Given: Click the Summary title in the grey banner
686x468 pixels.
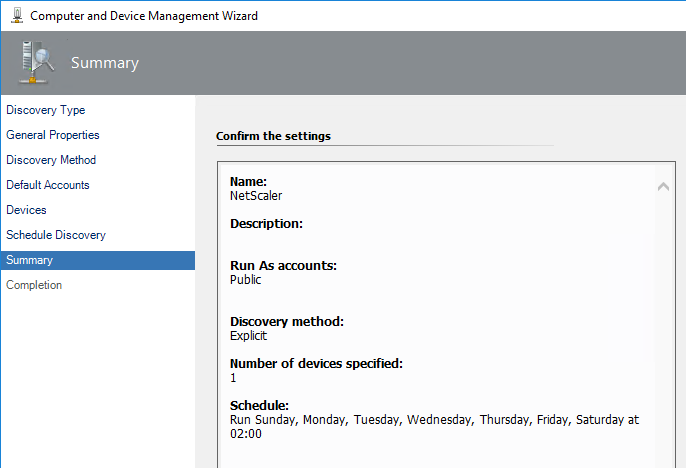Looking at the screenshot, I should (x=105, y=63).
